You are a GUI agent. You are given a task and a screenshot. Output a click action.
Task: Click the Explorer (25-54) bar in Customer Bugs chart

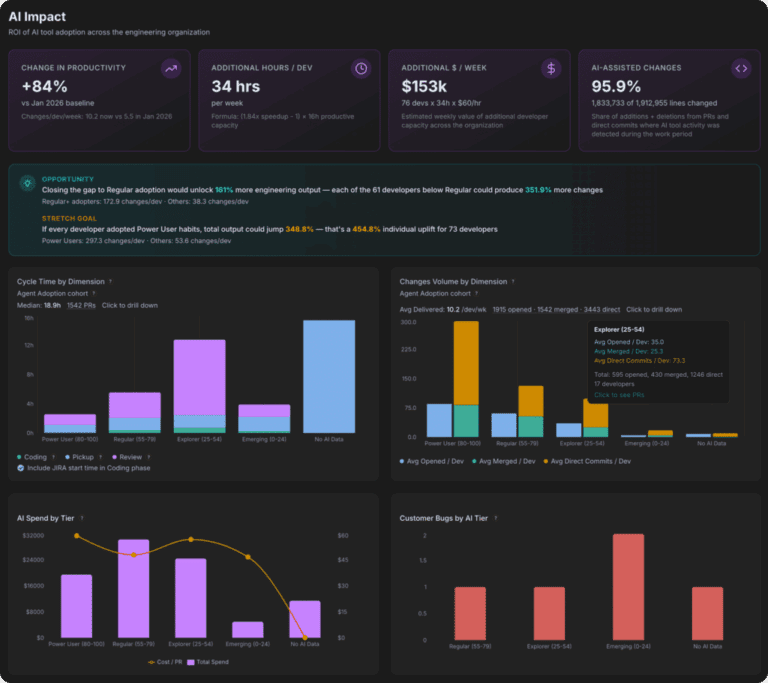549,613
